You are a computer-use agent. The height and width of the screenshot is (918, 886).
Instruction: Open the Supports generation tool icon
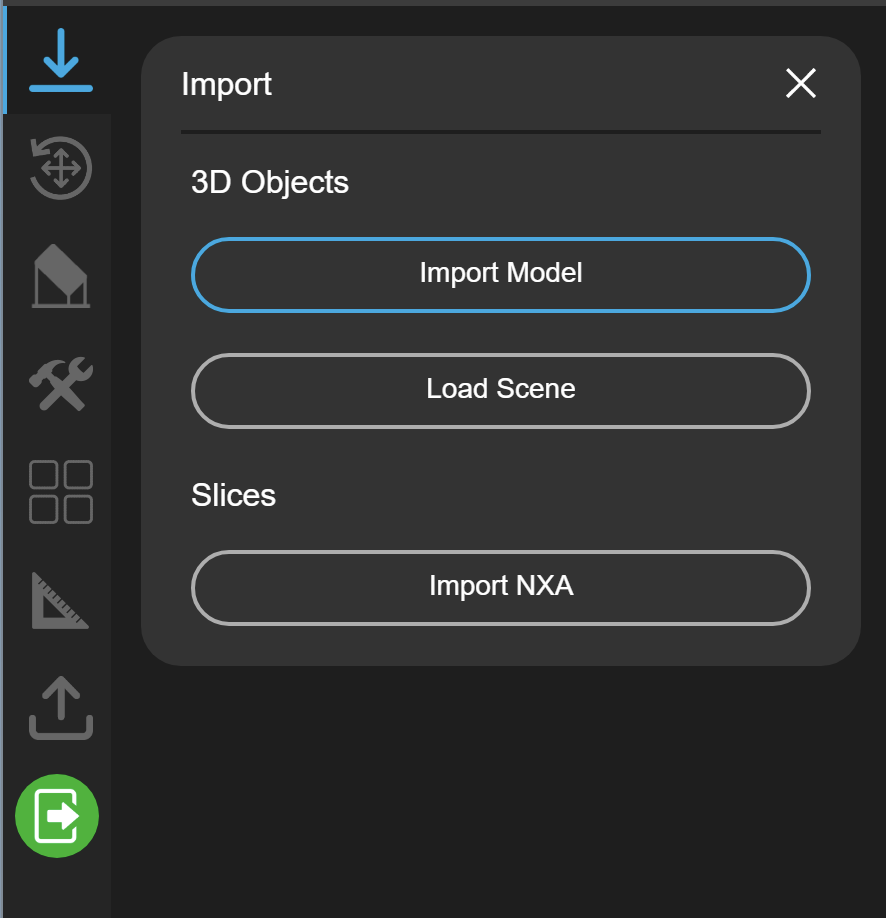point(61,276)
